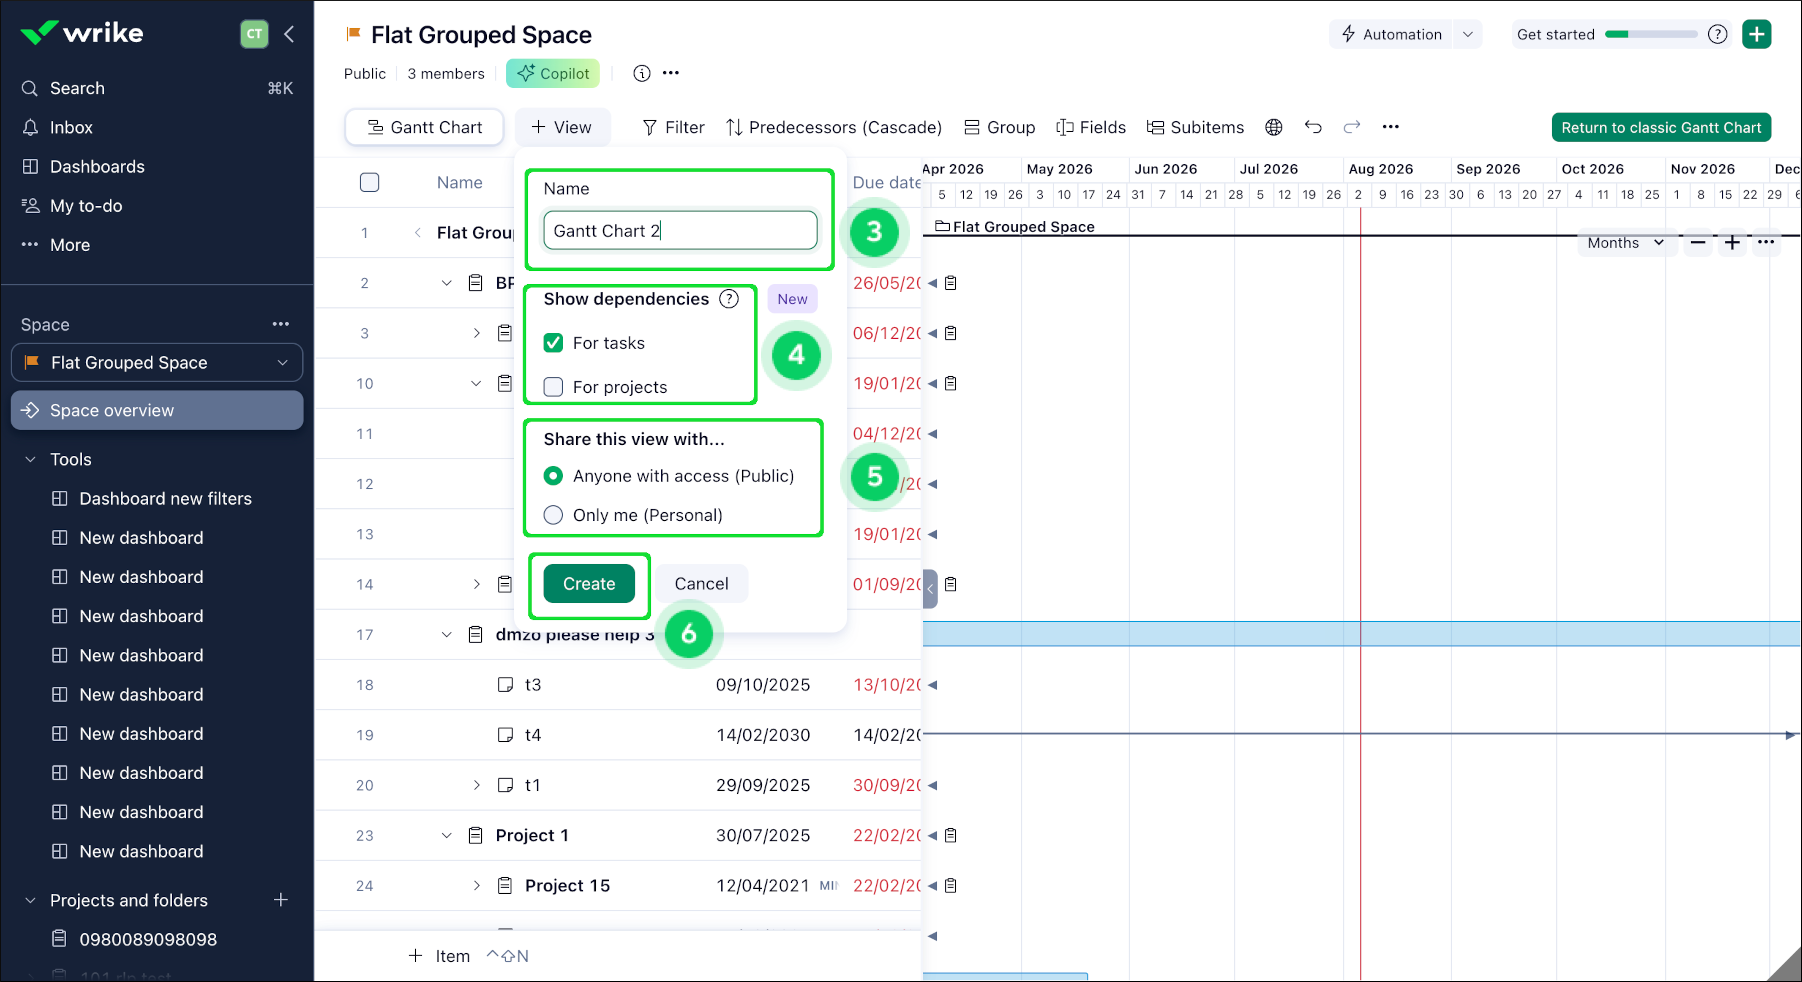This screenshot has width=1802, height=982.
Task: Click the task icon beside t3
Action: [506, 685]
